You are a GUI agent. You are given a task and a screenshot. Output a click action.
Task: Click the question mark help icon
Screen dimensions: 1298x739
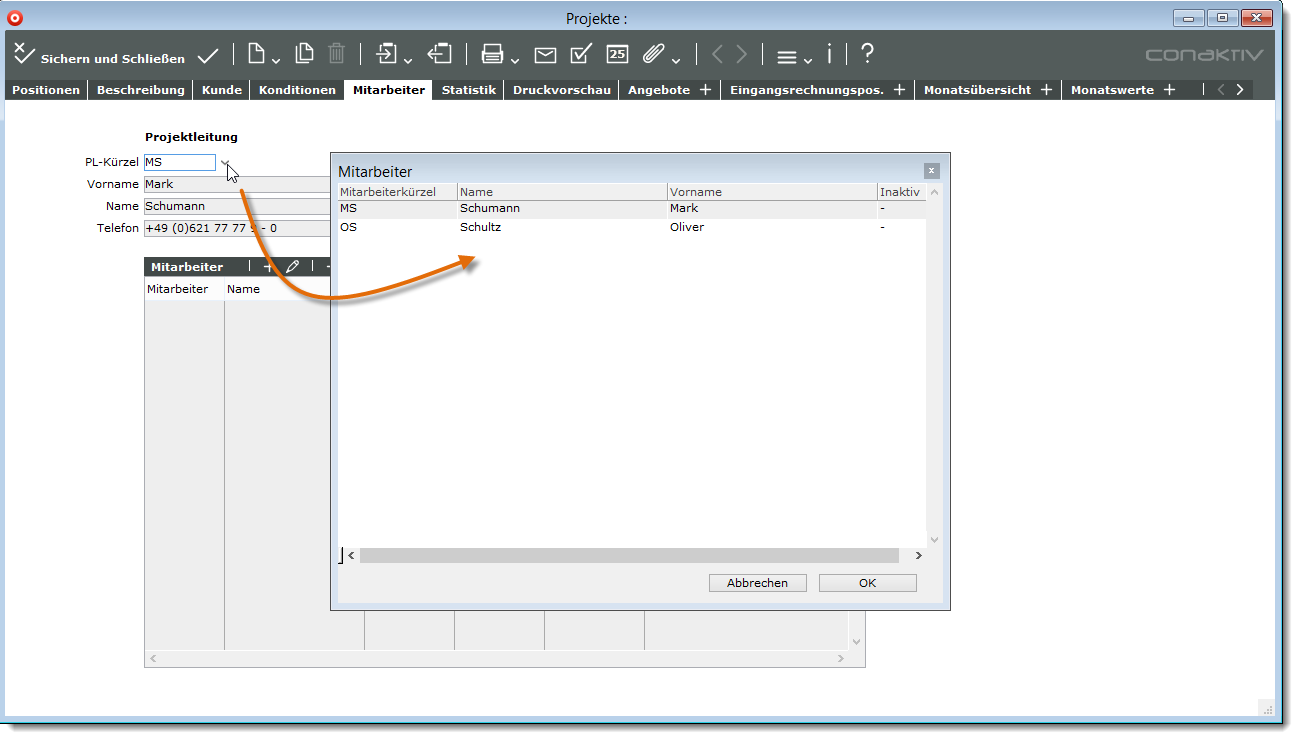coord(867,54)
